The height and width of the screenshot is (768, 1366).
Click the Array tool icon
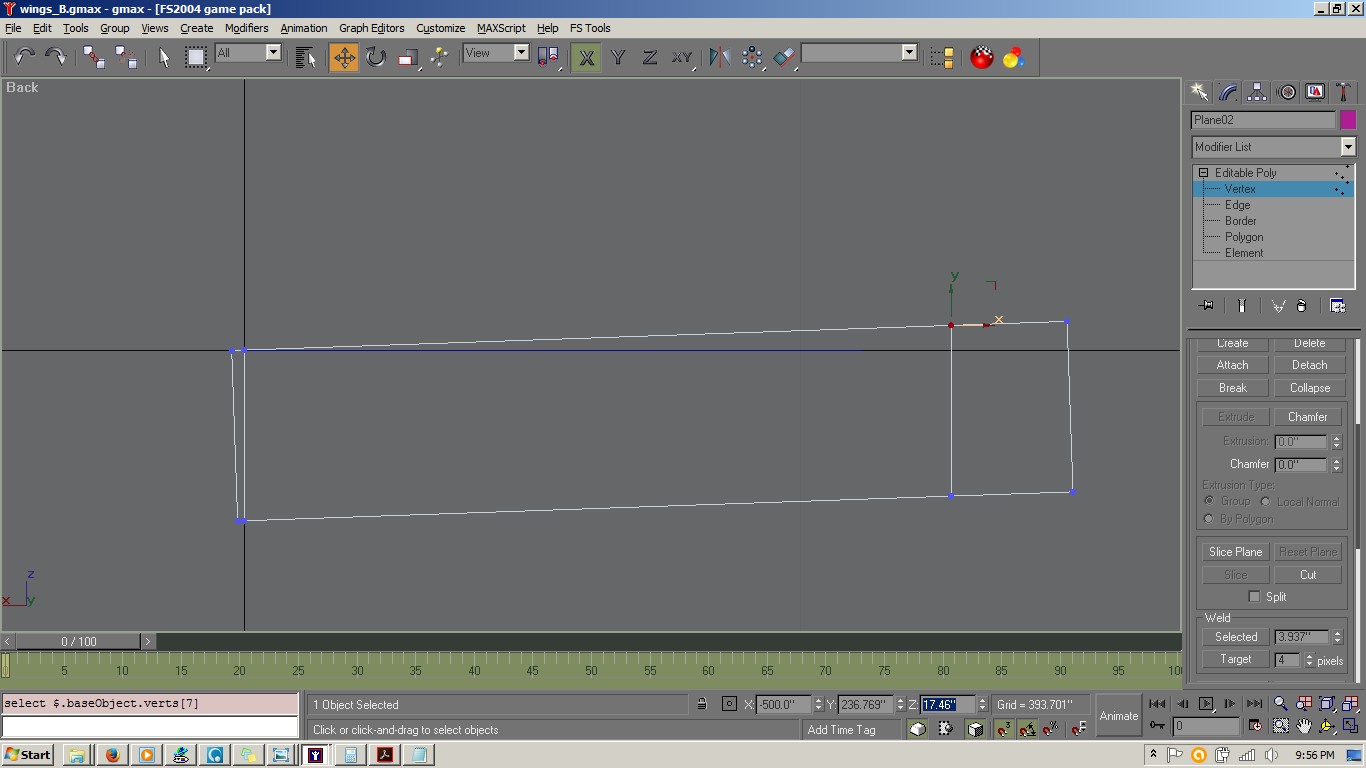point(752,57)
